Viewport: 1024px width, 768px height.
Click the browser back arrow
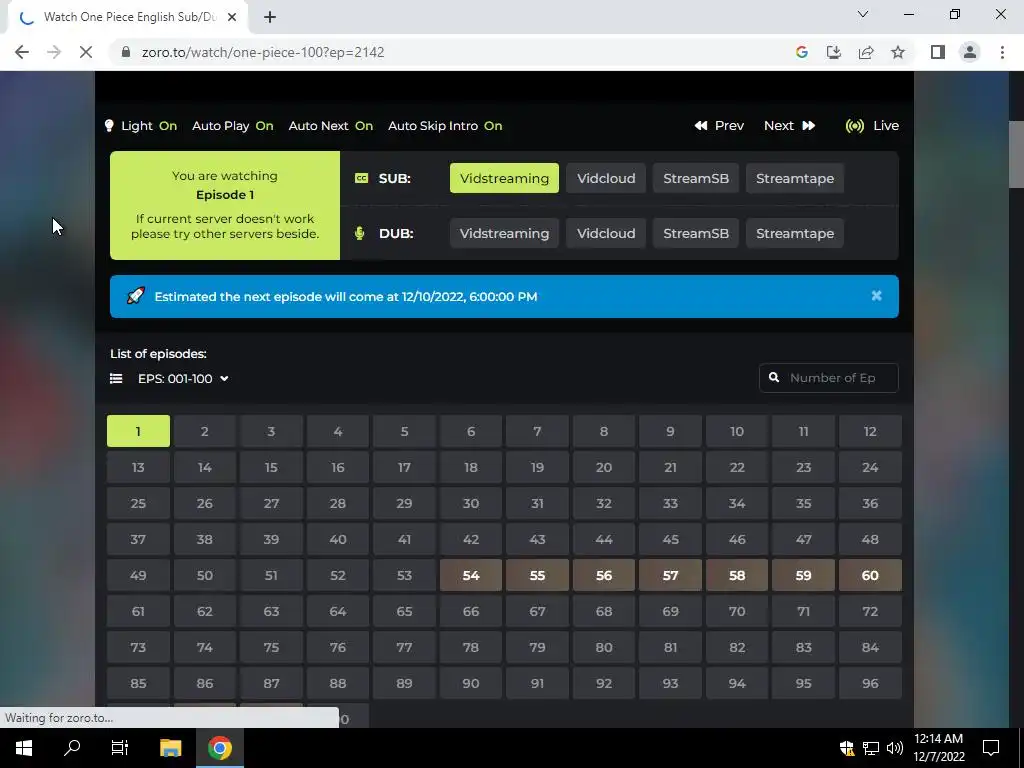22,52
